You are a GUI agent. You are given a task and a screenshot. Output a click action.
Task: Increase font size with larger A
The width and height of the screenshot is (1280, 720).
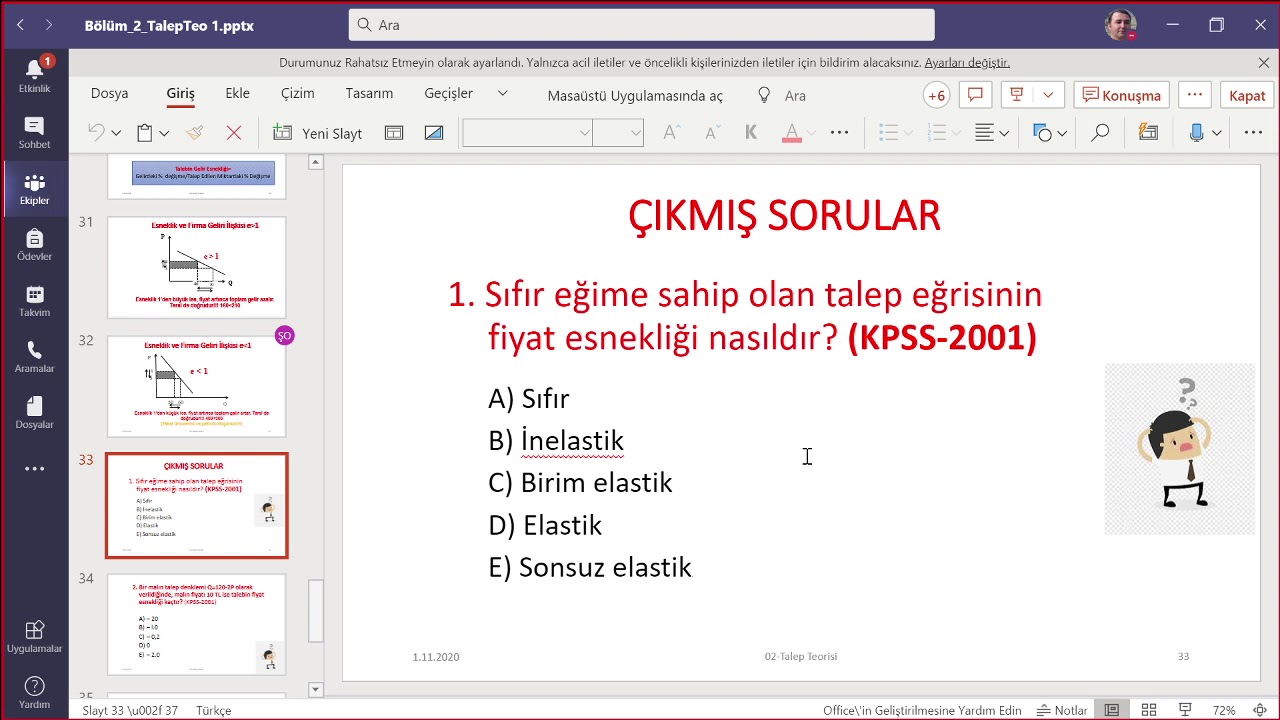[x=672, y=132]
